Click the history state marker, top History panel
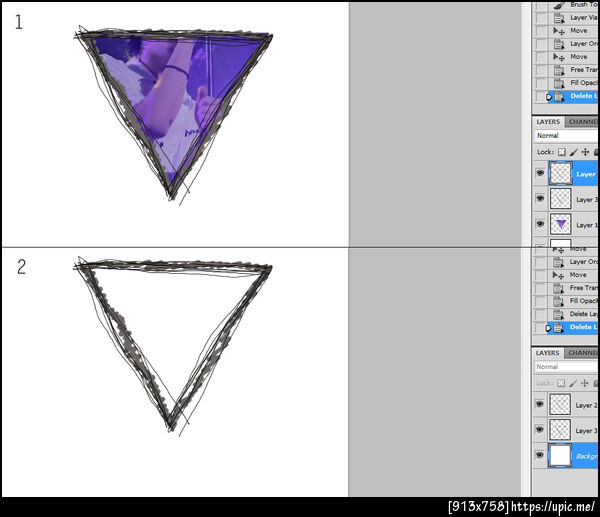 point(550,97)
